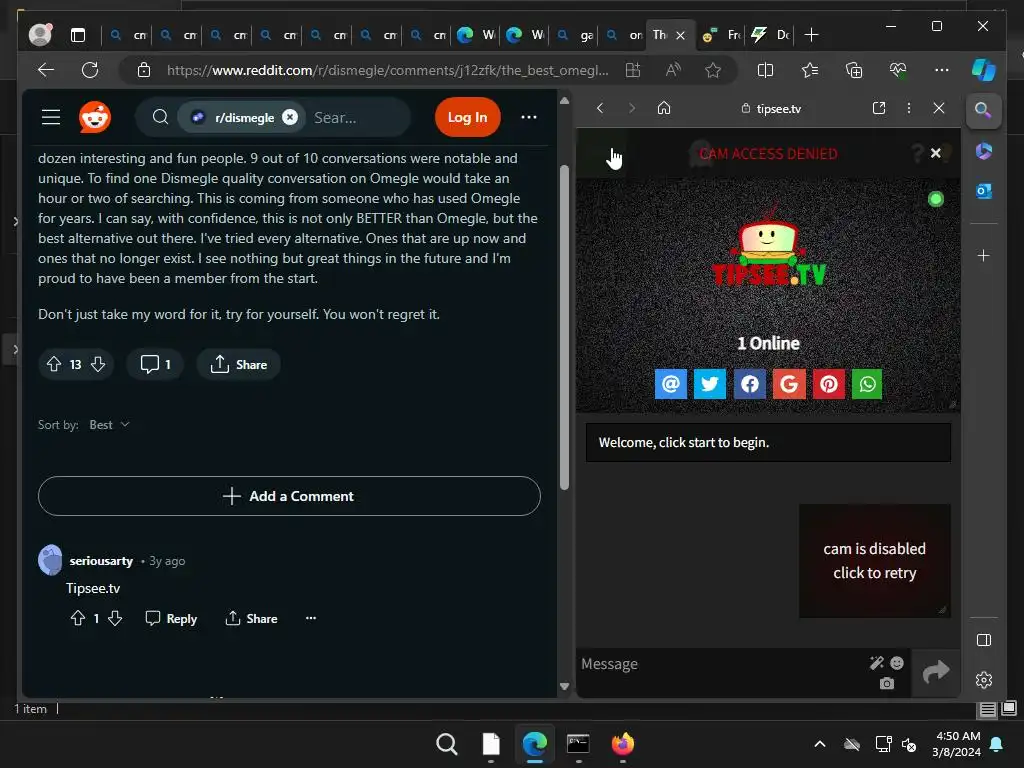Share Tipsee via email icon
The width and height of the screenshot is (1024, 768).
point(671,384)
